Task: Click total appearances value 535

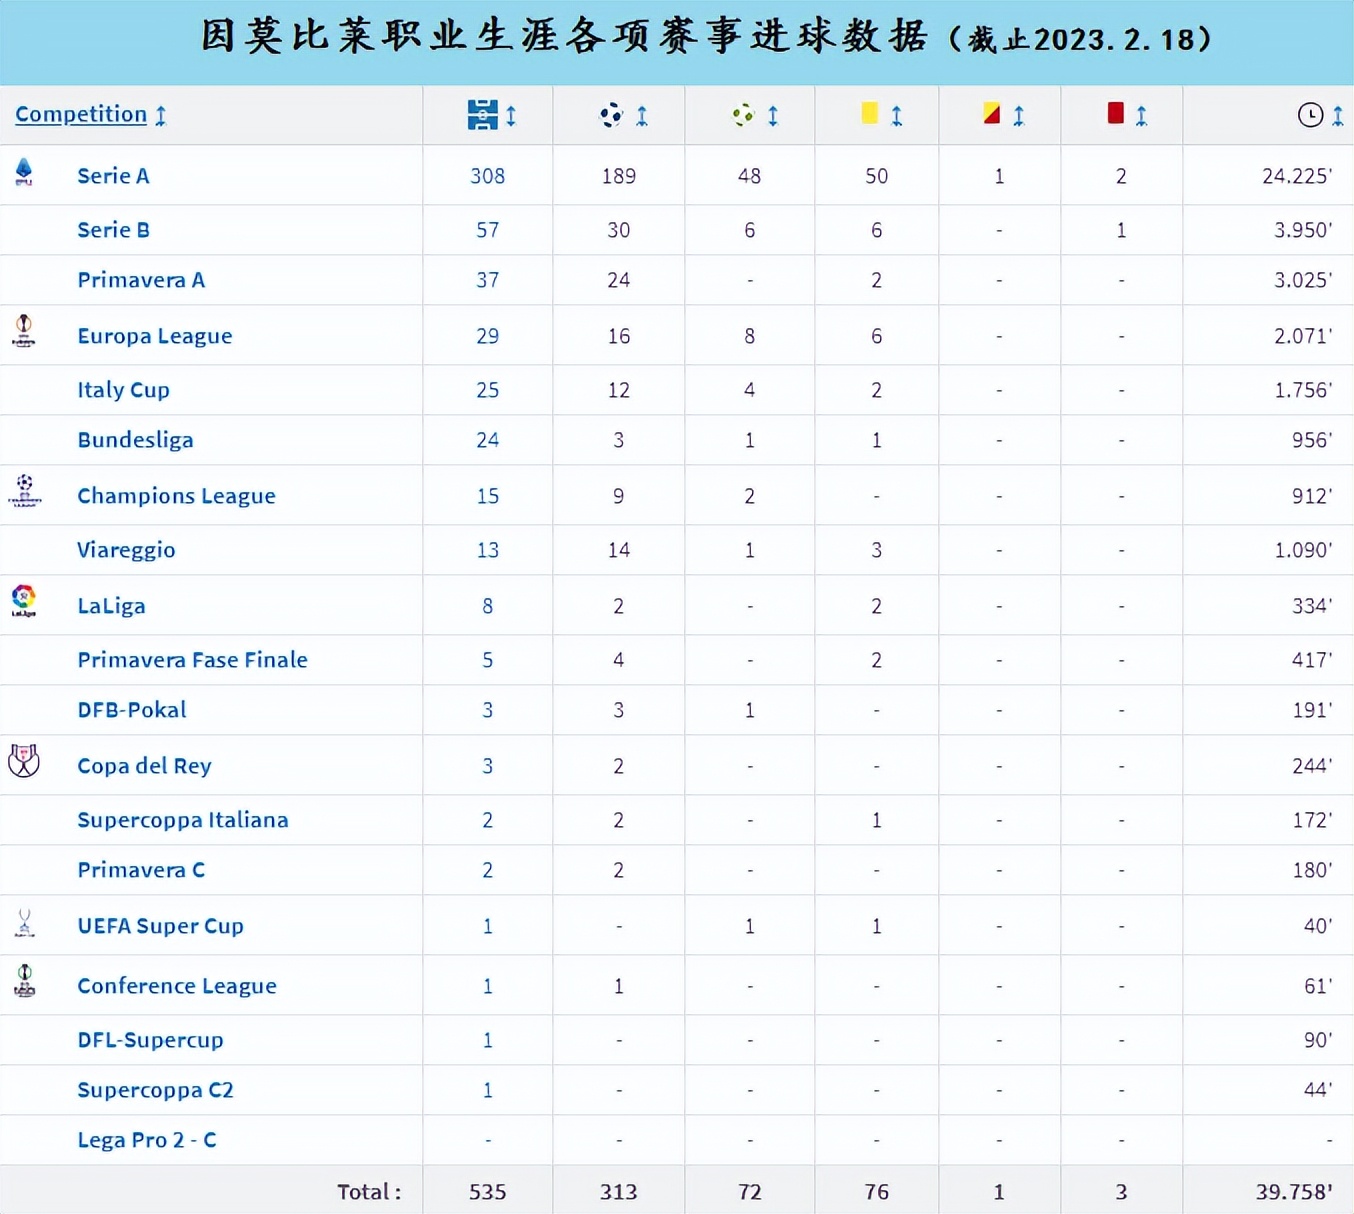Action: click(488, 1192)
